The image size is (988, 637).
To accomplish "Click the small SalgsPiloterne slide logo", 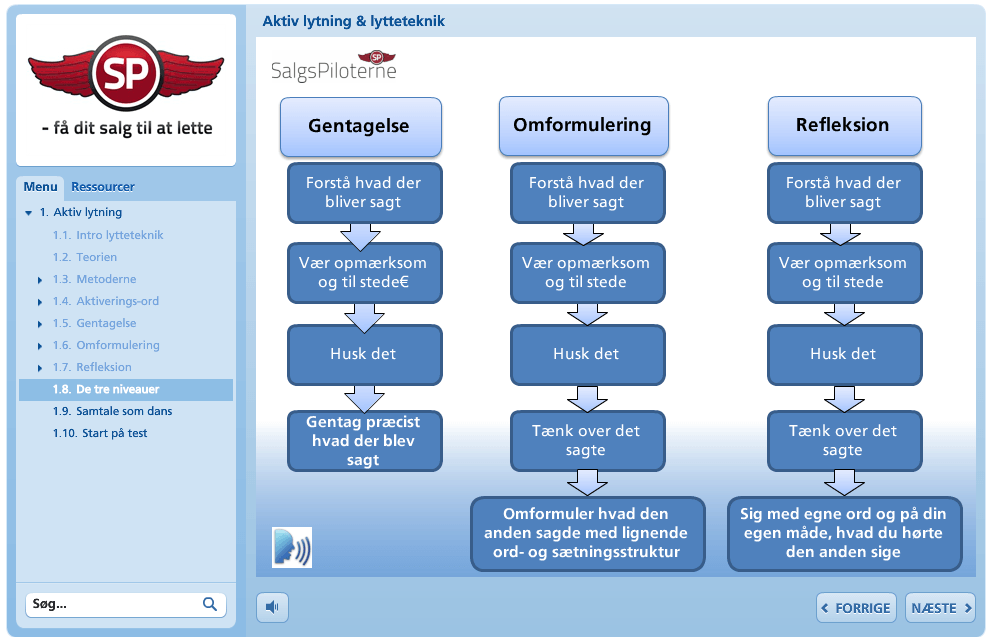I will (333, 67).
